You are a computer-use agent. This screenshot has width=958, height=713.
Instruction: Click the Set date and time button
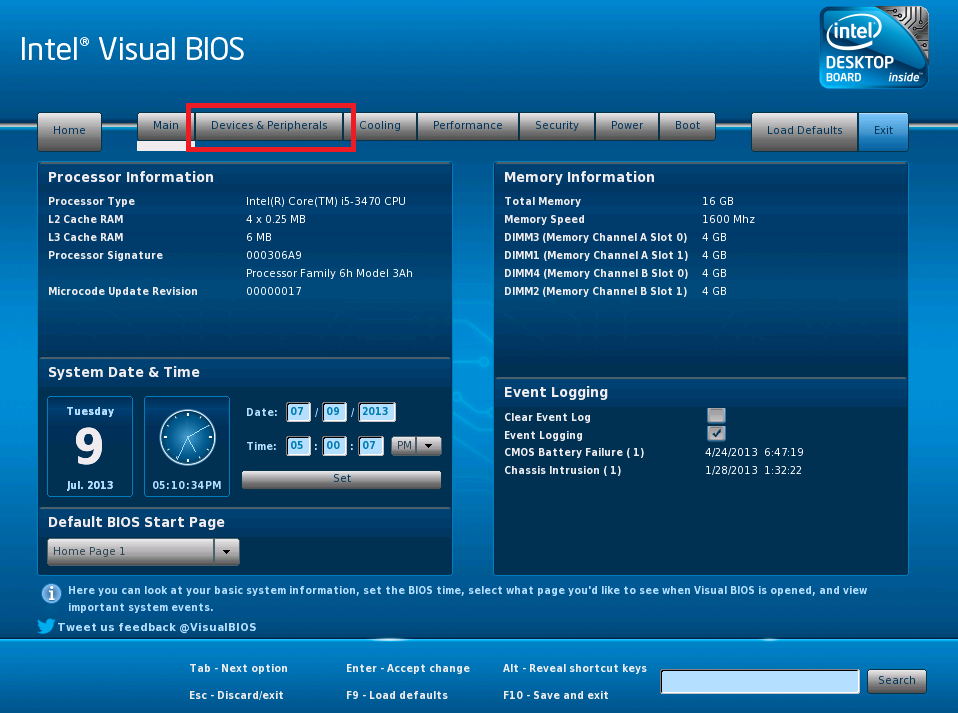click(342, 479)
